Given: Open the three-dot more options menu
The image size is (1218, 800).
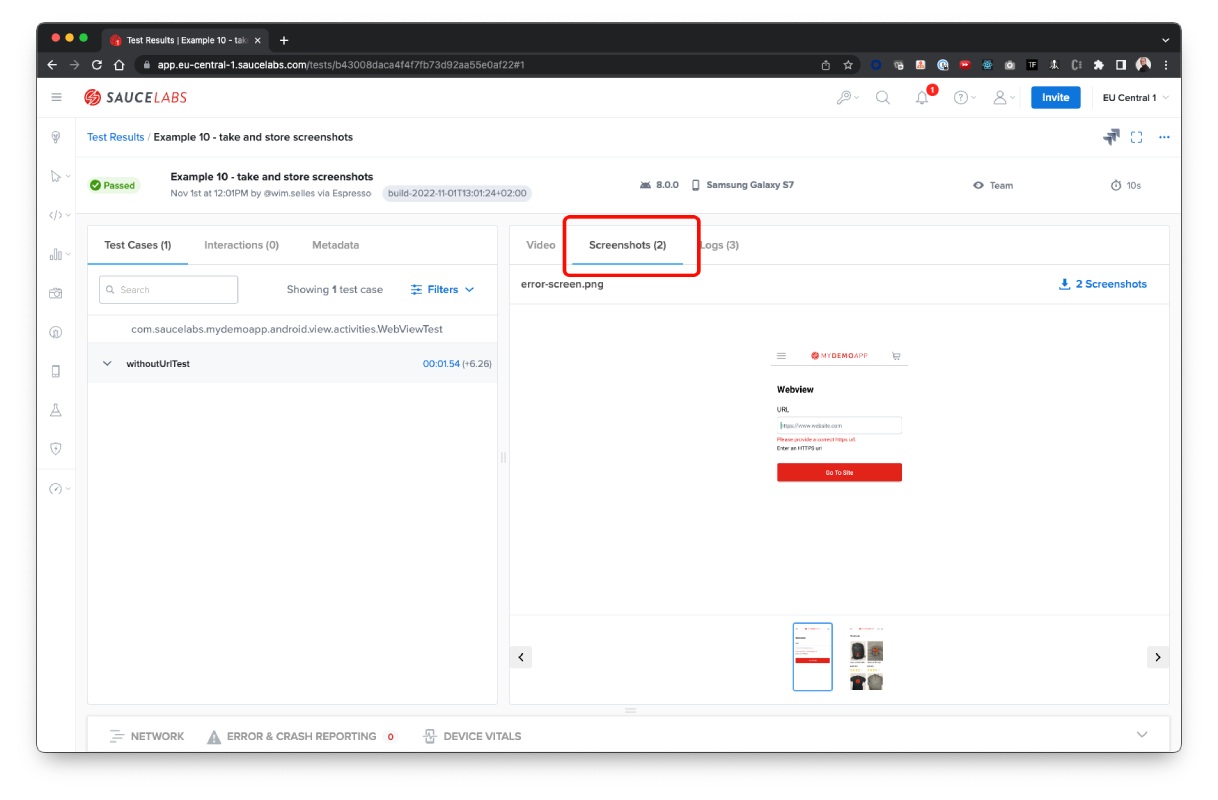Looking at the screenshot, I should pyautogui.click(x=1164, y=137).
